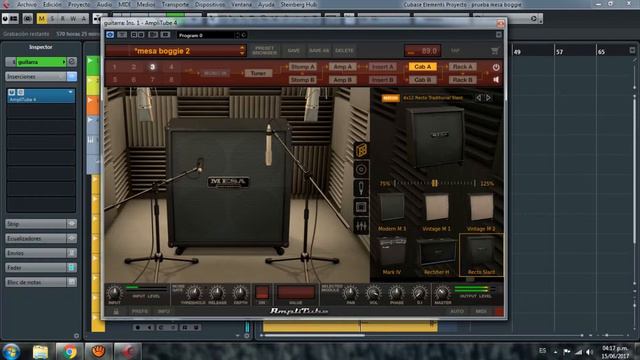
Task: Toggle the noise gate ON switch
Action: (x=262, y=292)
